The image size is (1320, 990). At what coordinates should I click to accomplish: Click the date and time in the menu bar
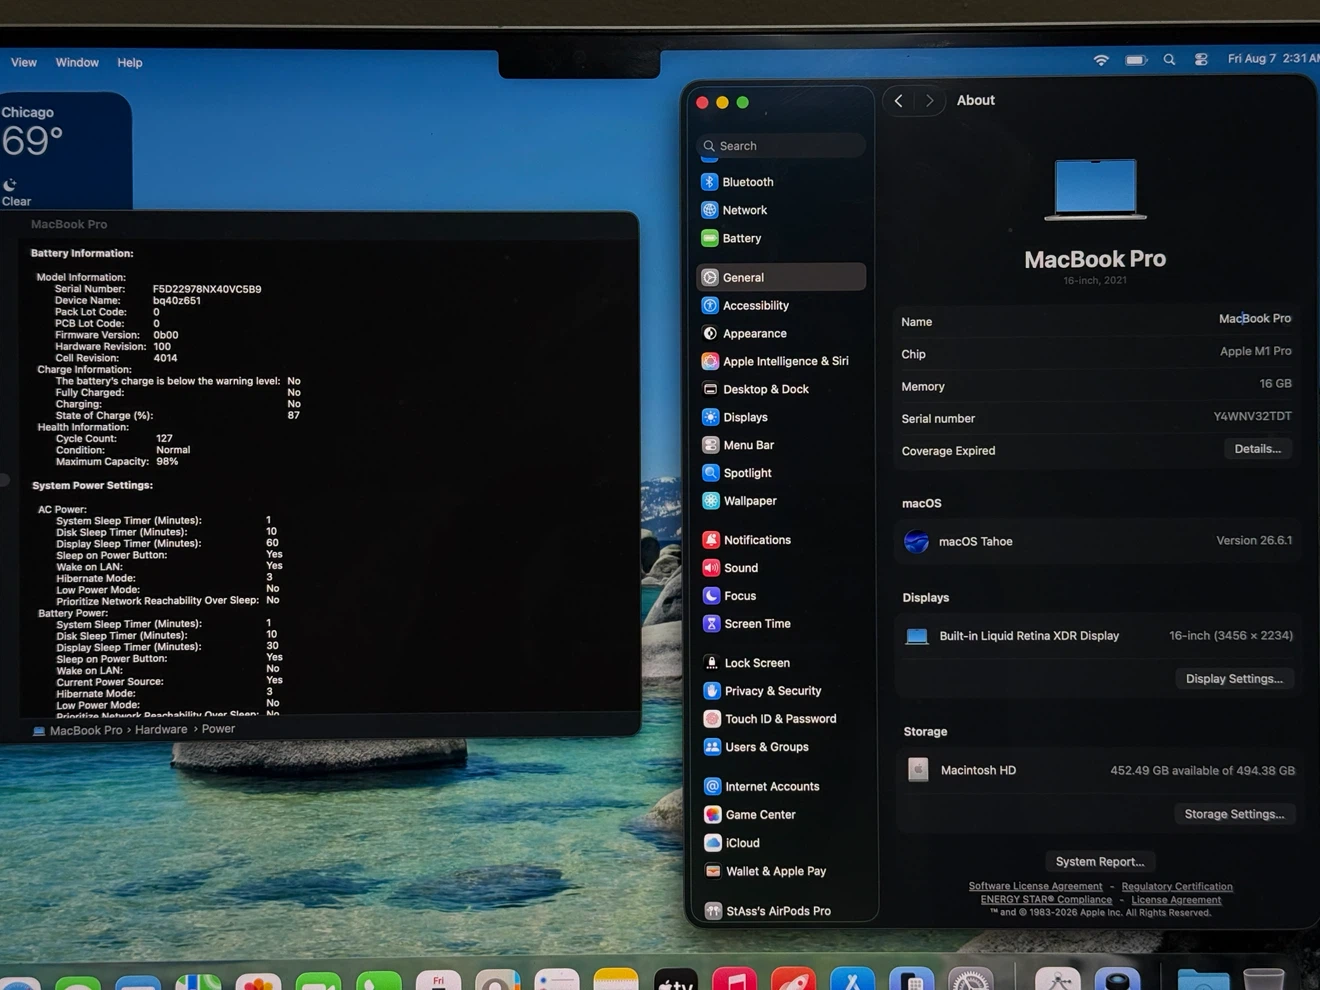tap(1272, 59)
